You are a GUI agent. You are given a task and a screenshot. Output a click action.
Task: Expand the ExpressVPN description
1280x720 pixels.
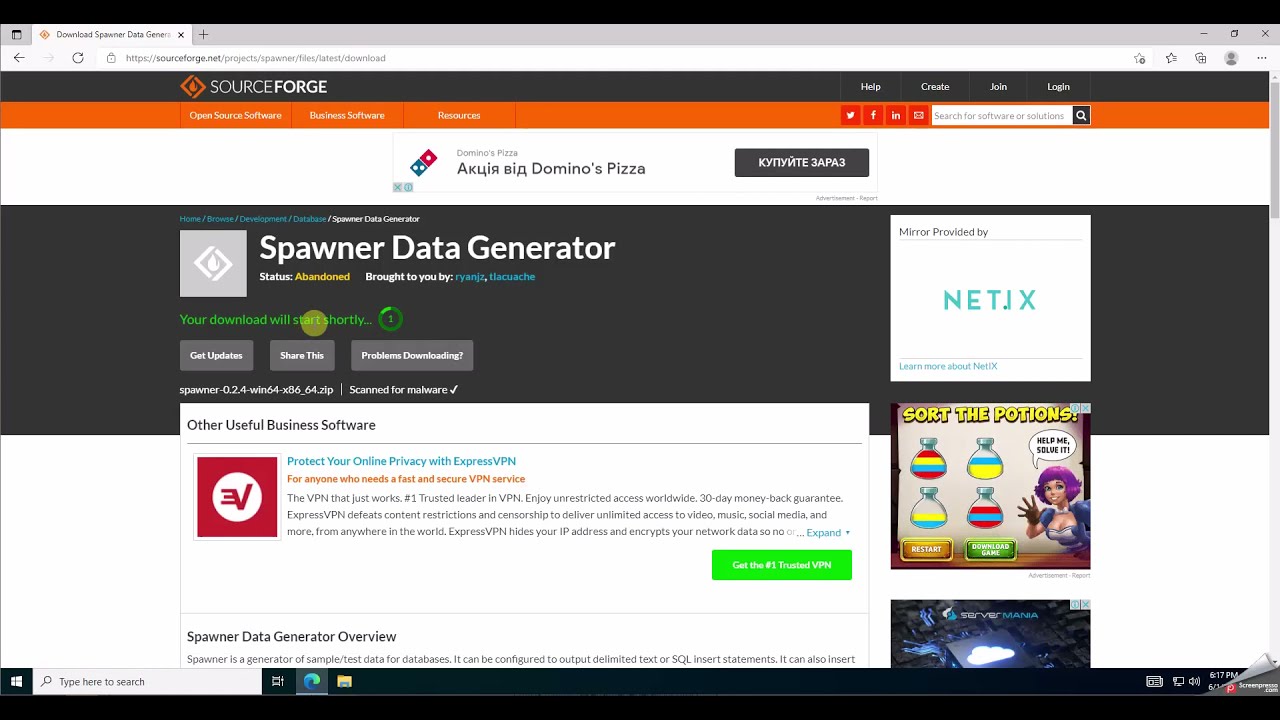click(828, 533)
